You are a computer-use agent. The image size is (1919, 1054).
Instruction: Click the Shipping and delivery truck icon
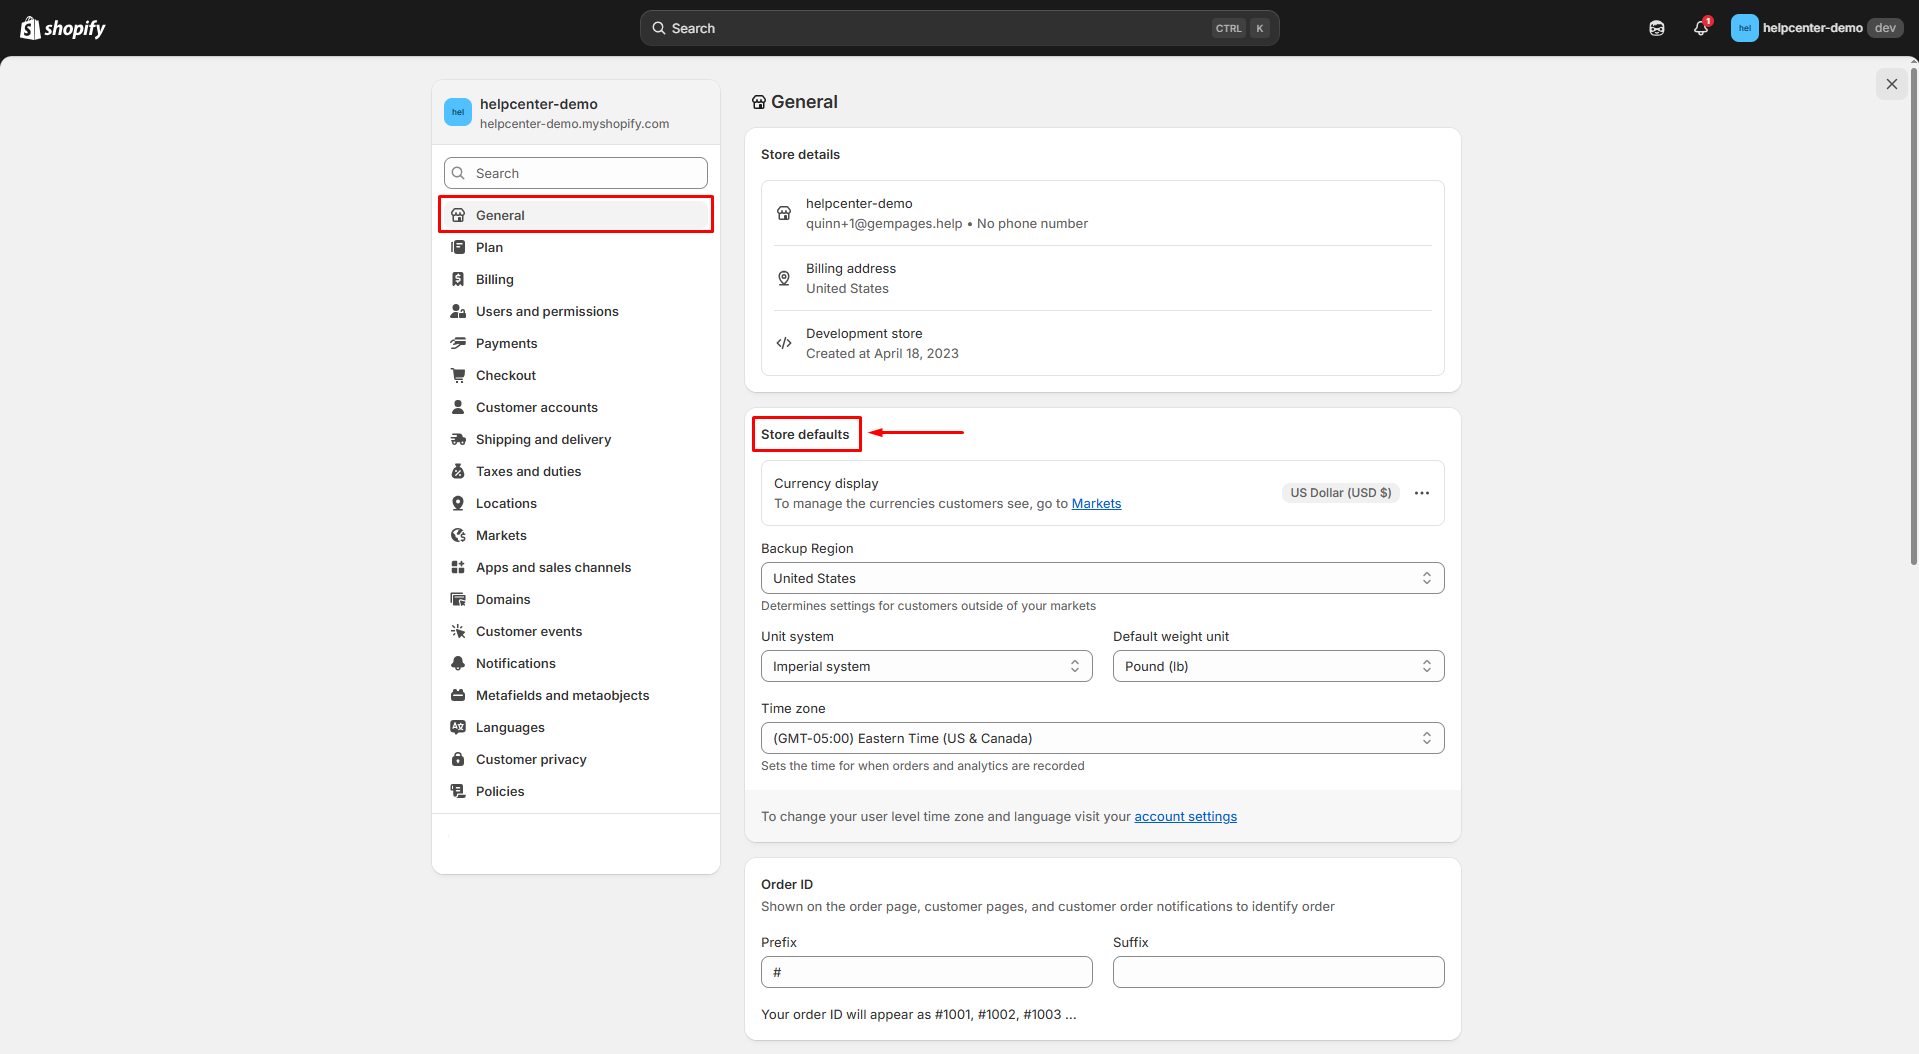[x=458, y=439]
